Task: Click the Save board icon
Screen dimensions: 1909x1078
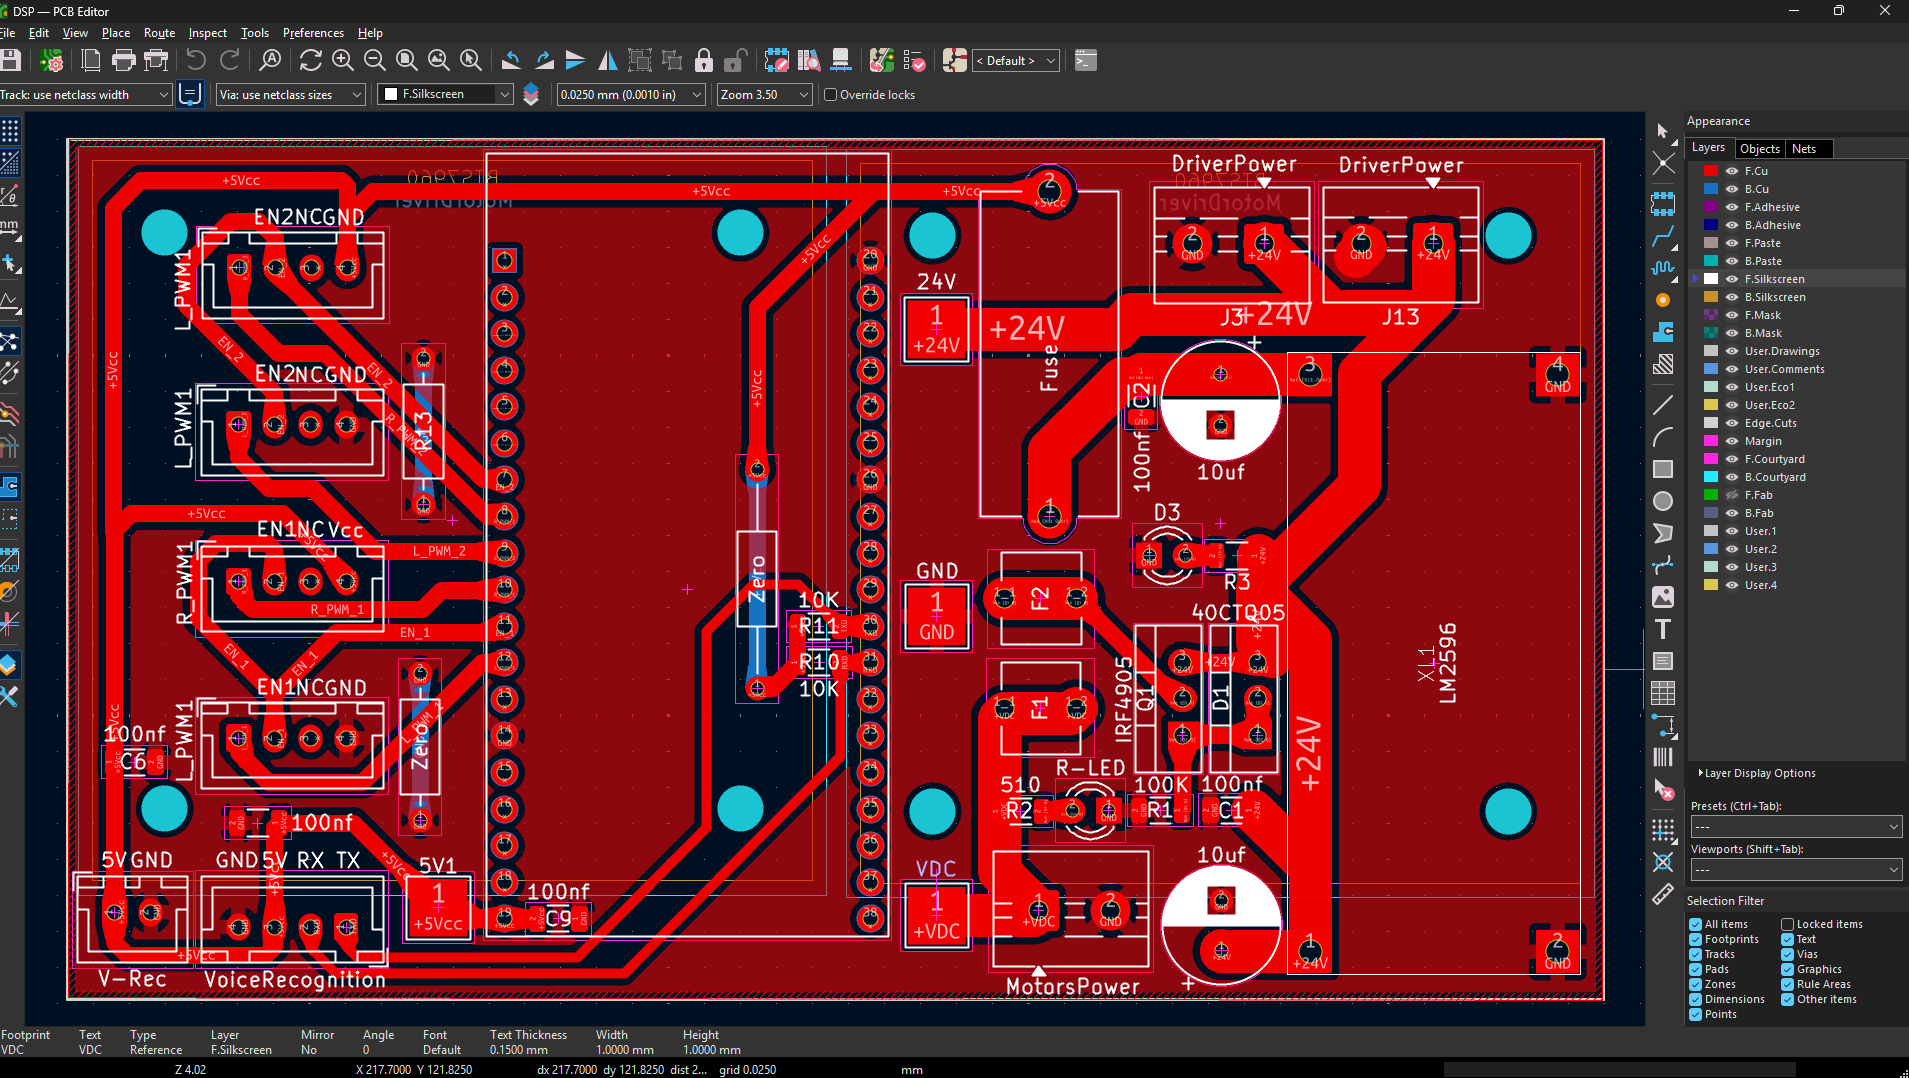Action: coord(10,60)
